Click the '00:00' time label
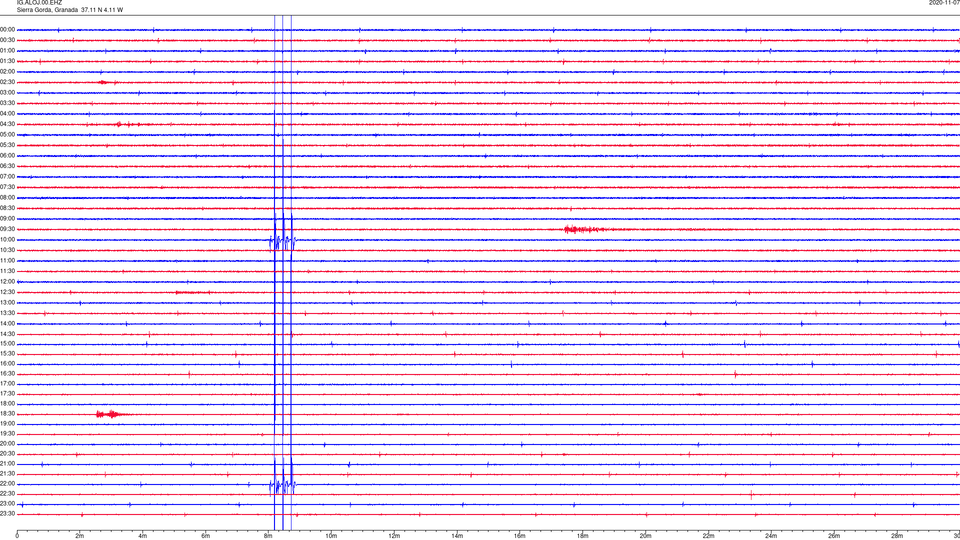 7,29
